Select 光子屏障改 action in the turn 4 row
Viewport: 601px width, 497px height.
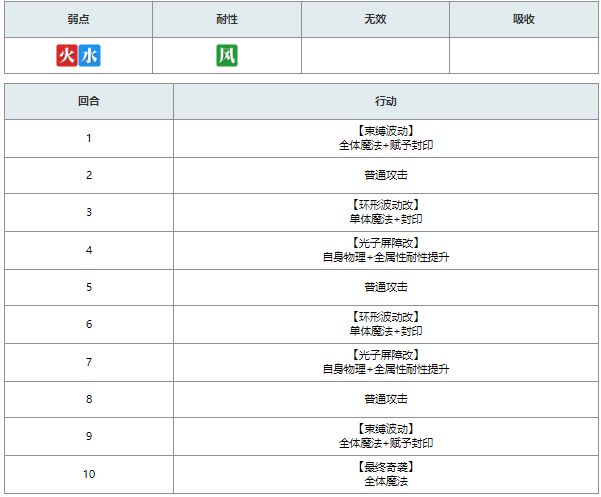[x=385, y=243]
